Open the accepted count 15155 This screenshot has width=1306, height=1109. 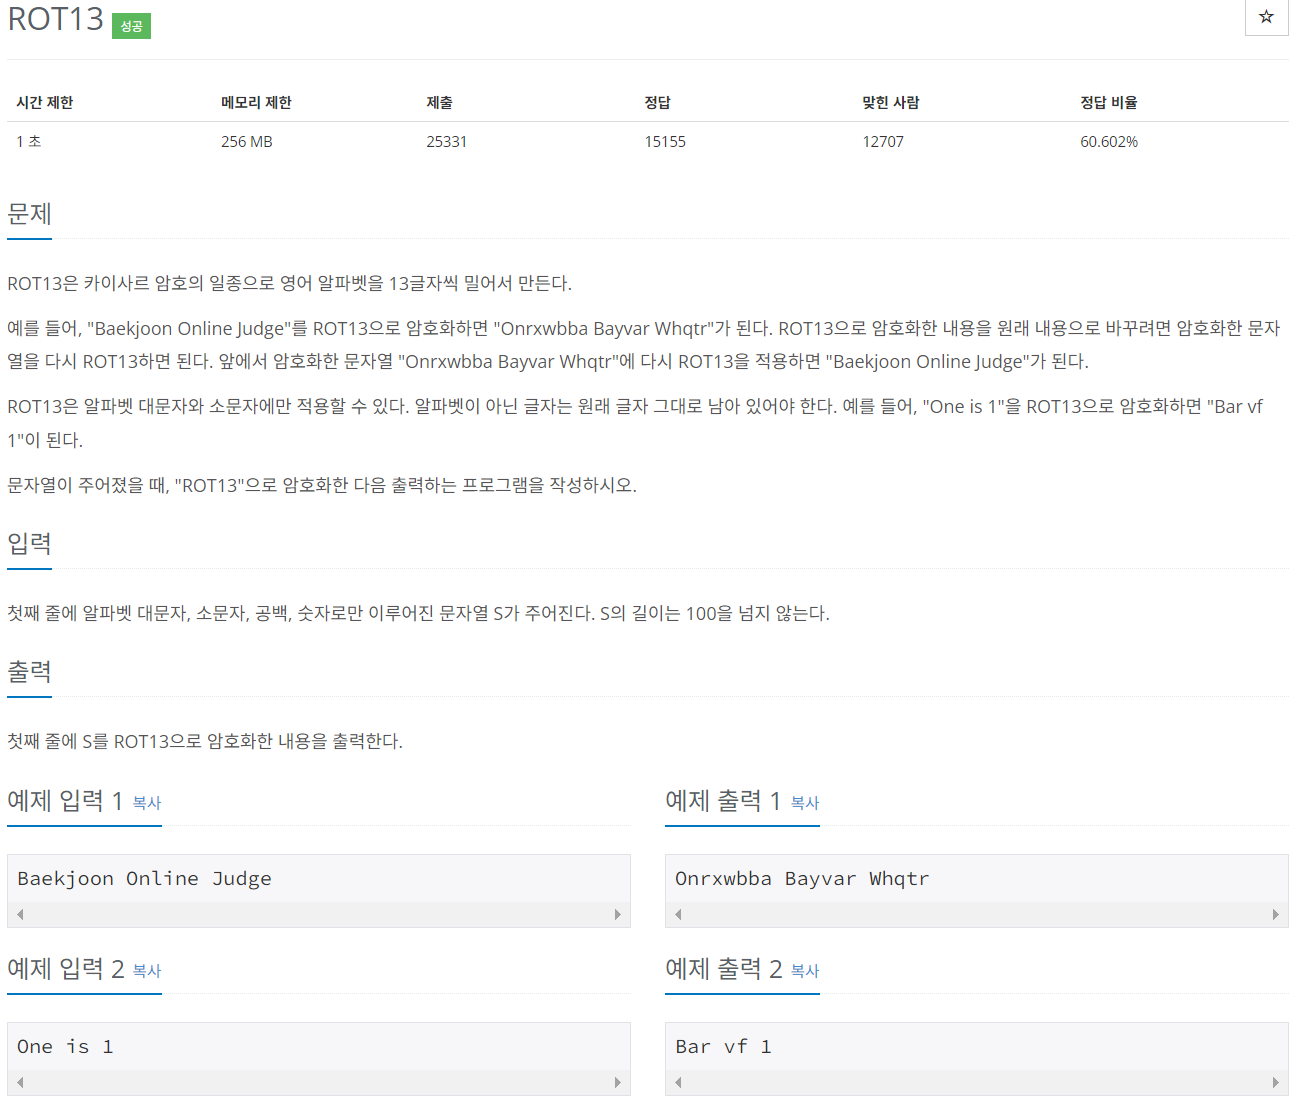[x=665, y=141]
